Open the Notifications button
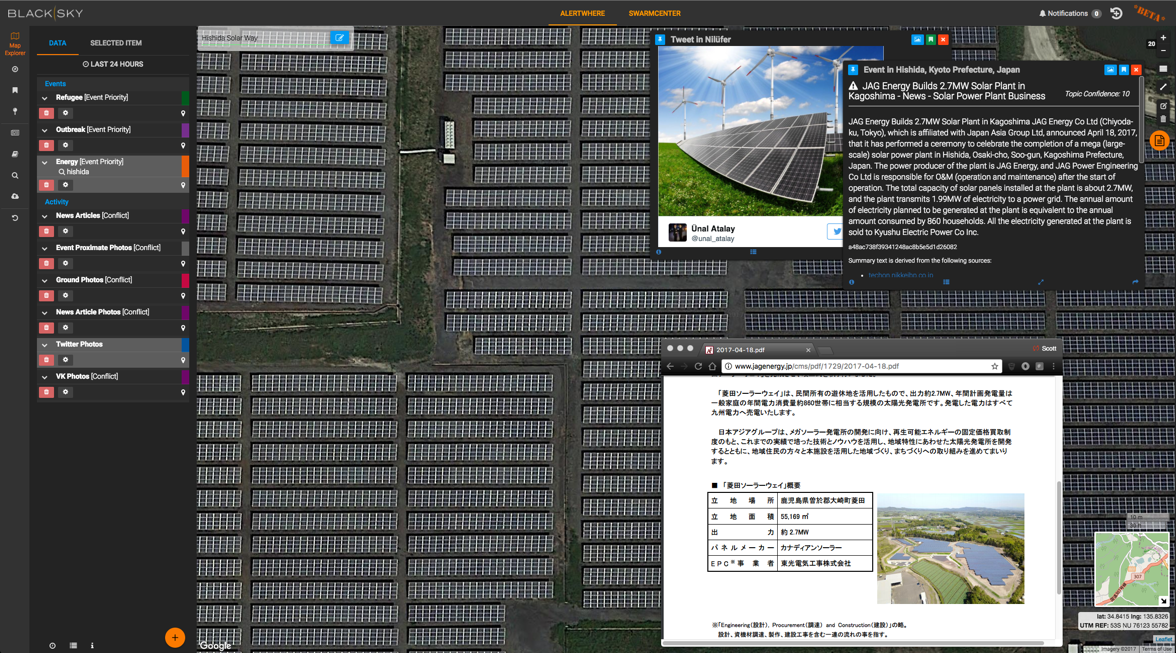 point(1069,14)
